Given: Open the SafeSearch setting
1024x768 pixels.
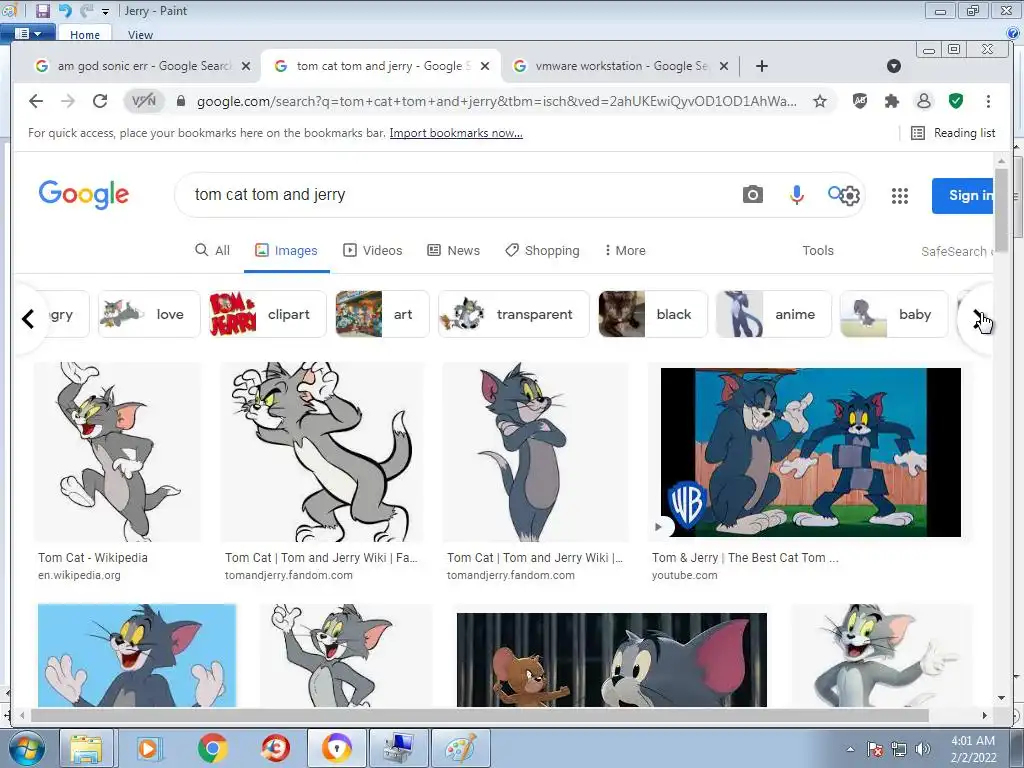Looking at the screenshot, I should (957, 251).
